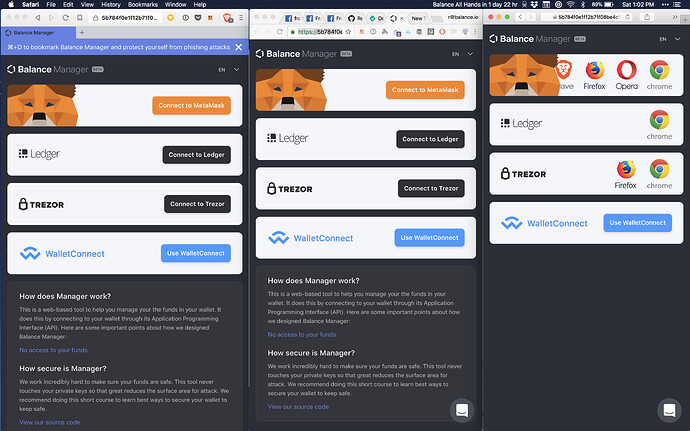
Task: Select the 'New' tab in Chrome
Action: 417,18
